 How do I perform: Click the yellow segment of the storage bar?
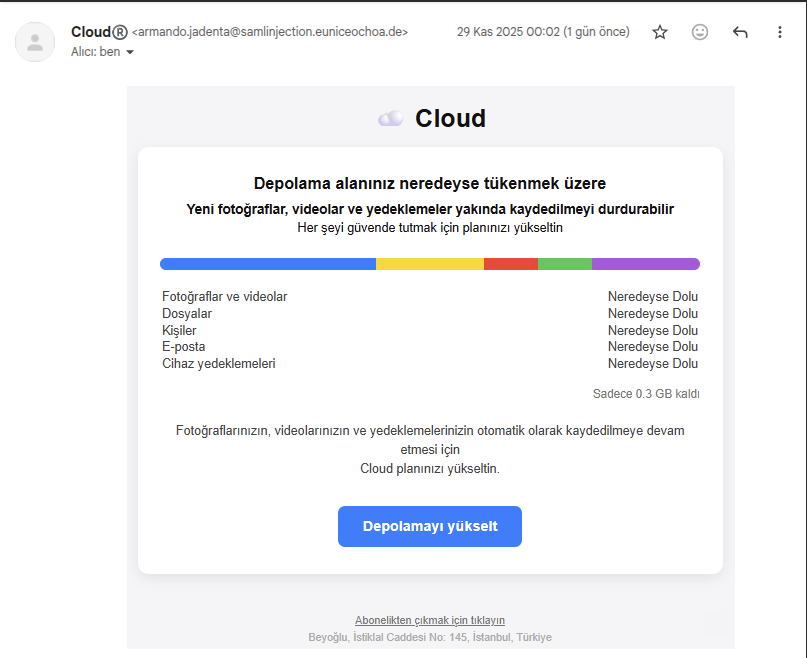(x=430, y=264)
